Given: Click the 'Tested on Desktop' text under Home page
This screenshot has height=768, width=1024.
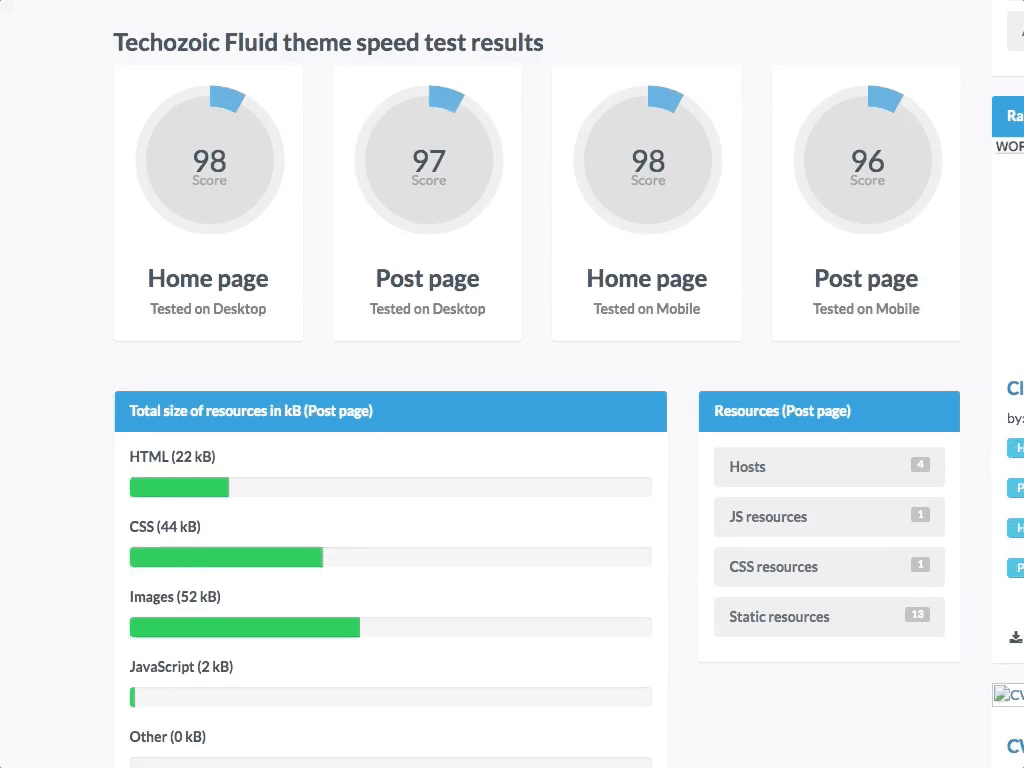Looking at the screenshot, I should (x=208, y=309).
